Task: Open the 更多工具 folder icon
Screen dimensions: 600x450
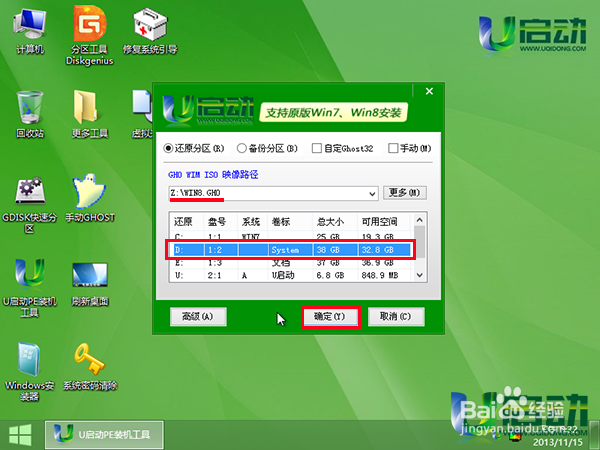Action: click(90, 114)
